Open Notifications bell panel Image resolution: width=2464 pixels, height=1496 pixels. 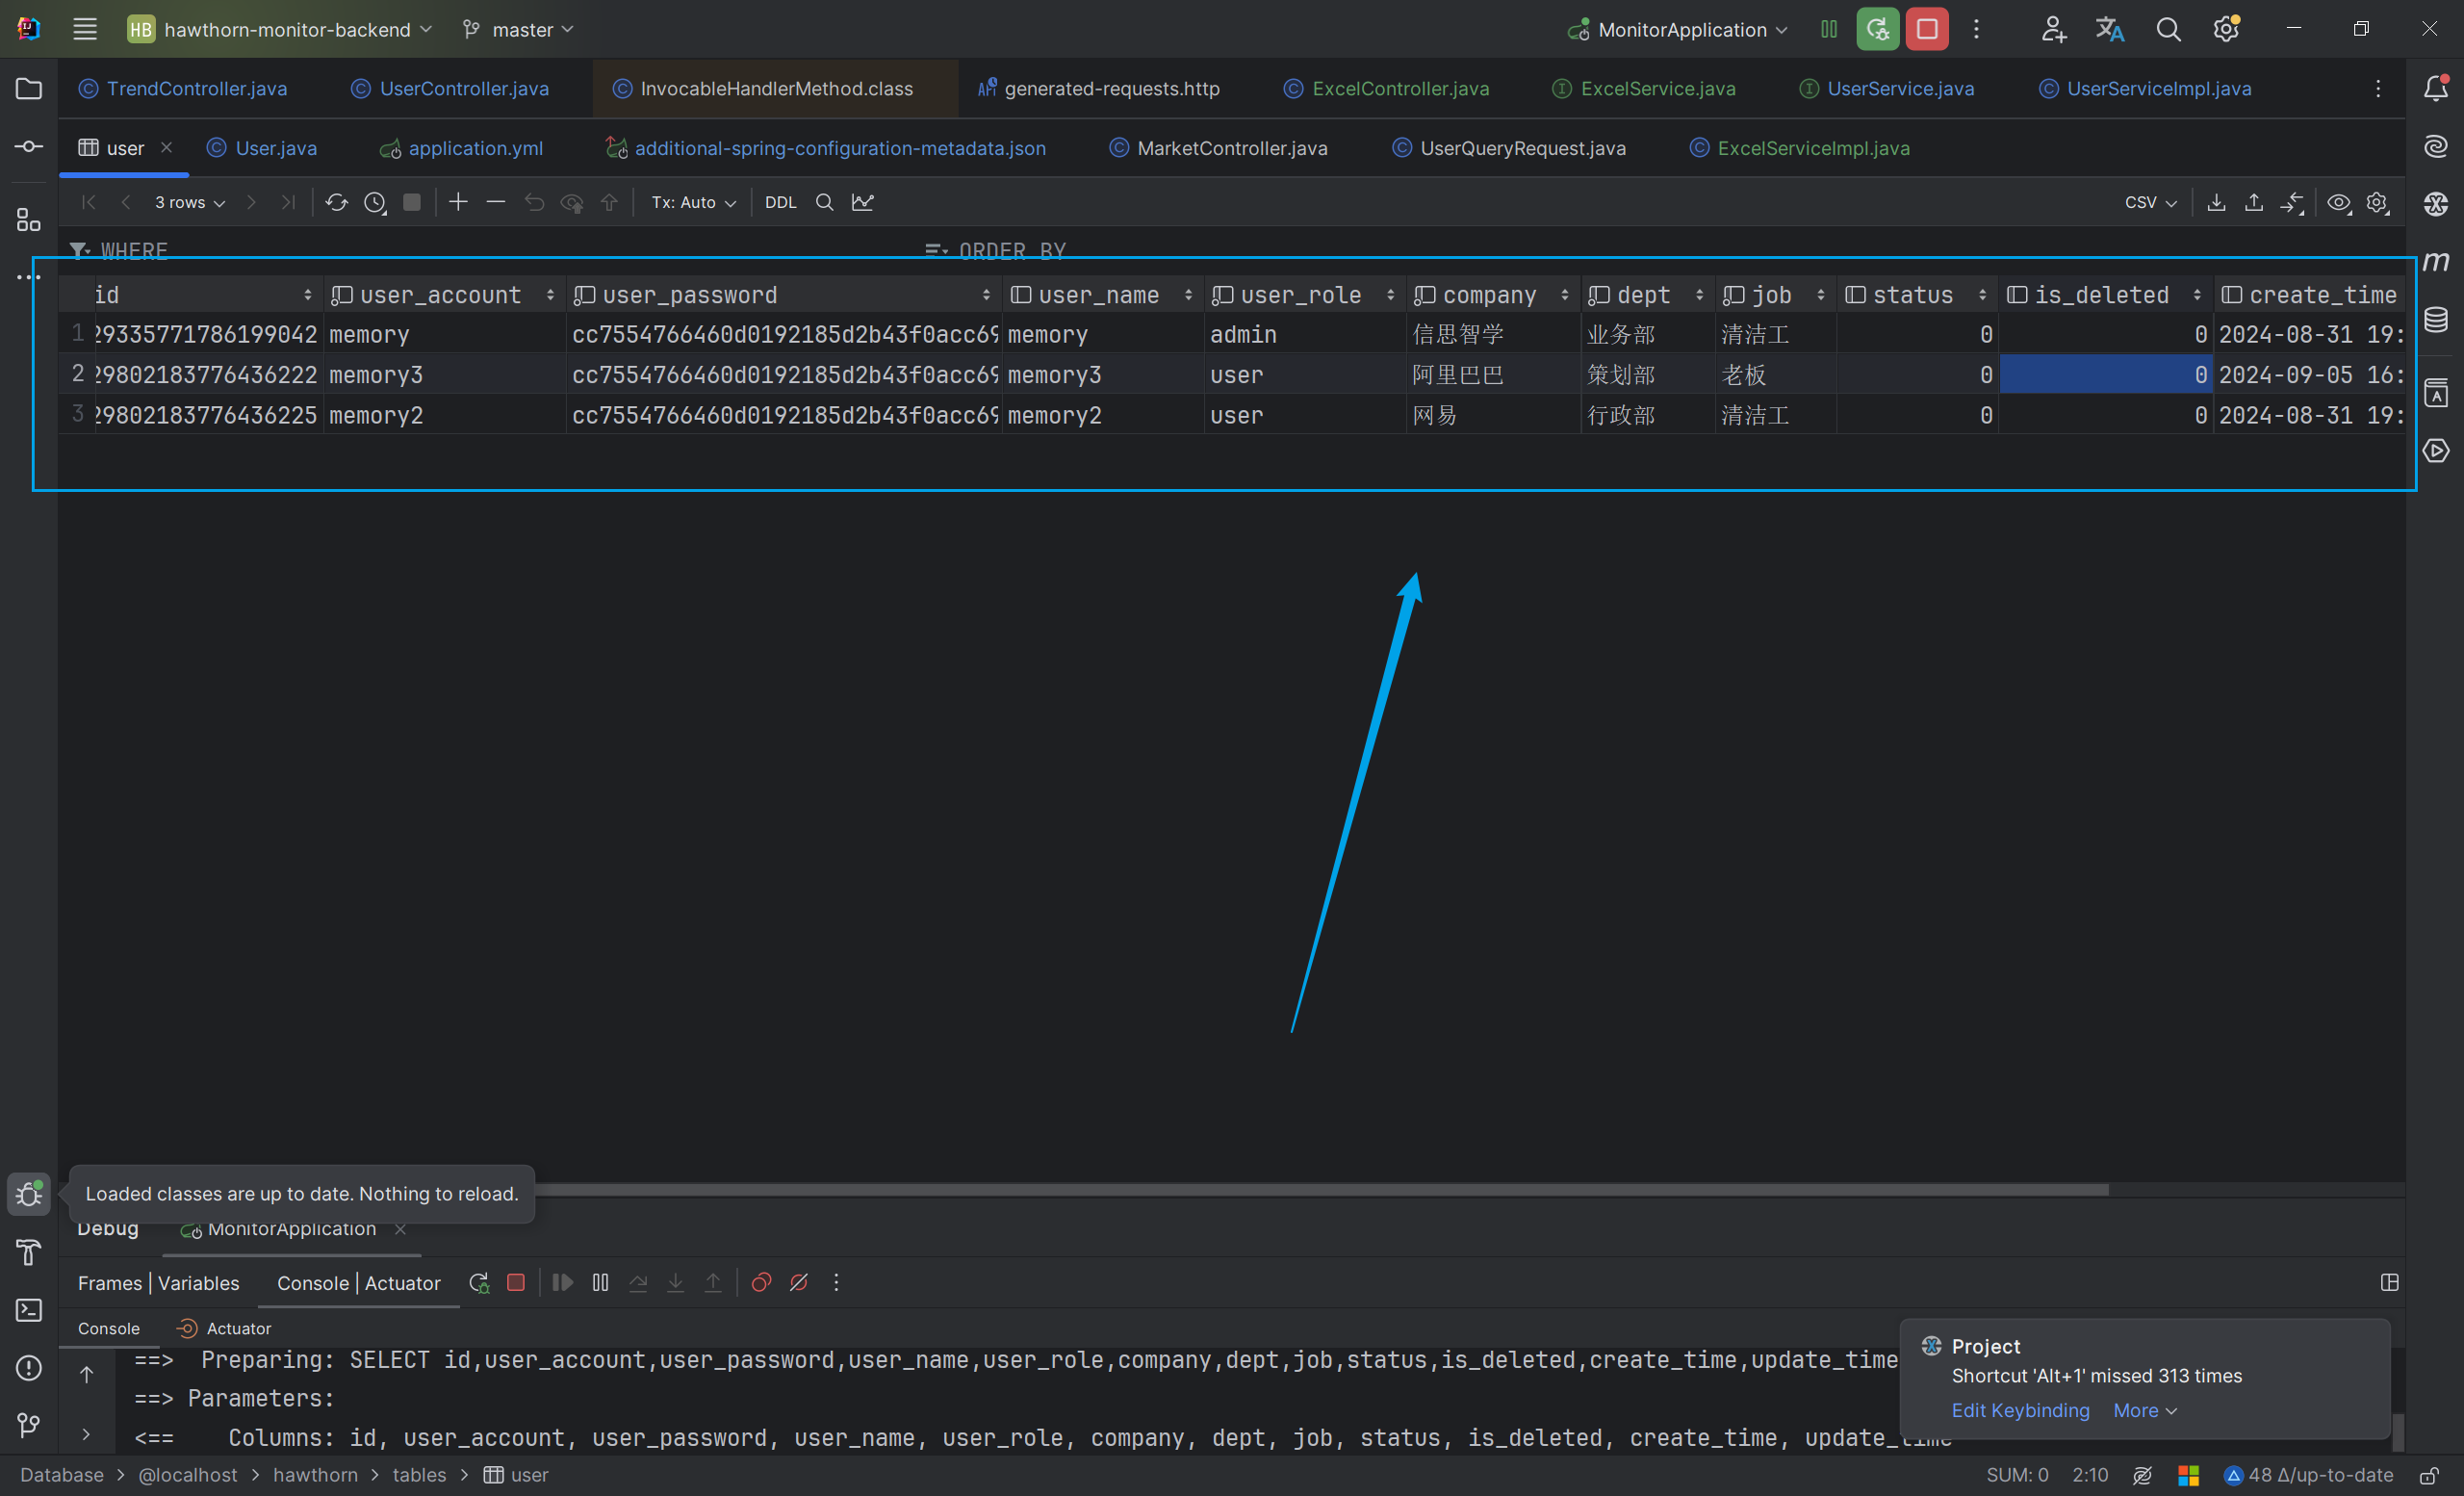(x=2436, y=89)
